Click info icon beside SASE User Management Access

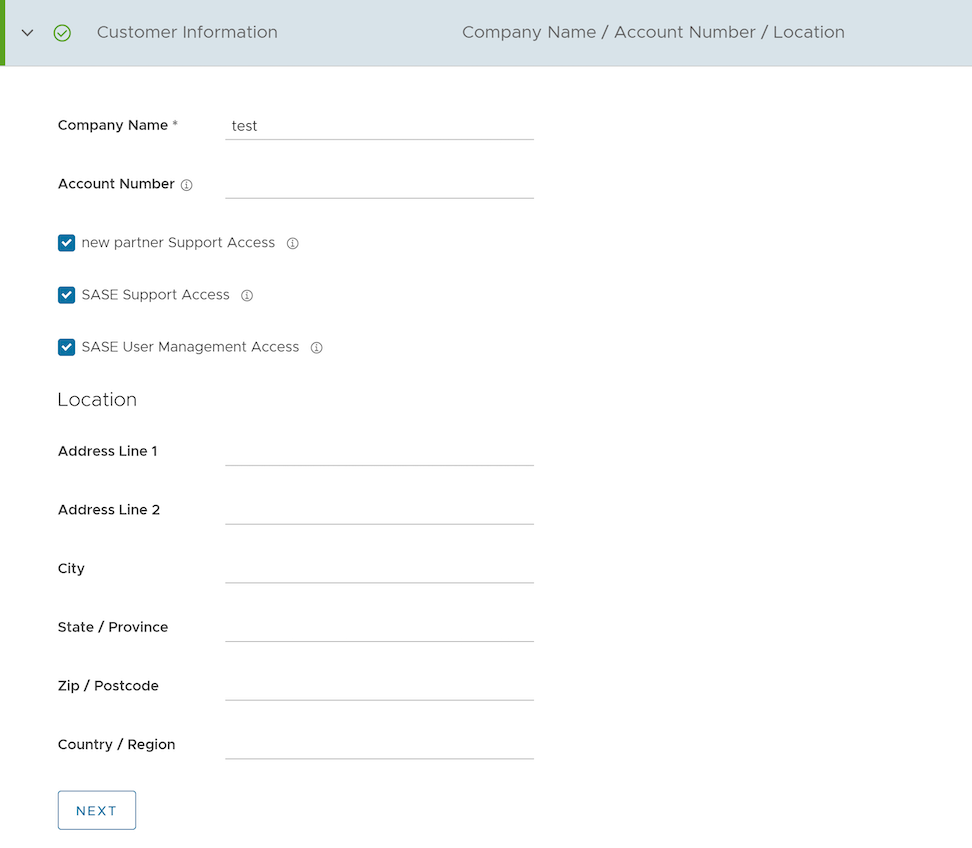(x=317, y=348)
